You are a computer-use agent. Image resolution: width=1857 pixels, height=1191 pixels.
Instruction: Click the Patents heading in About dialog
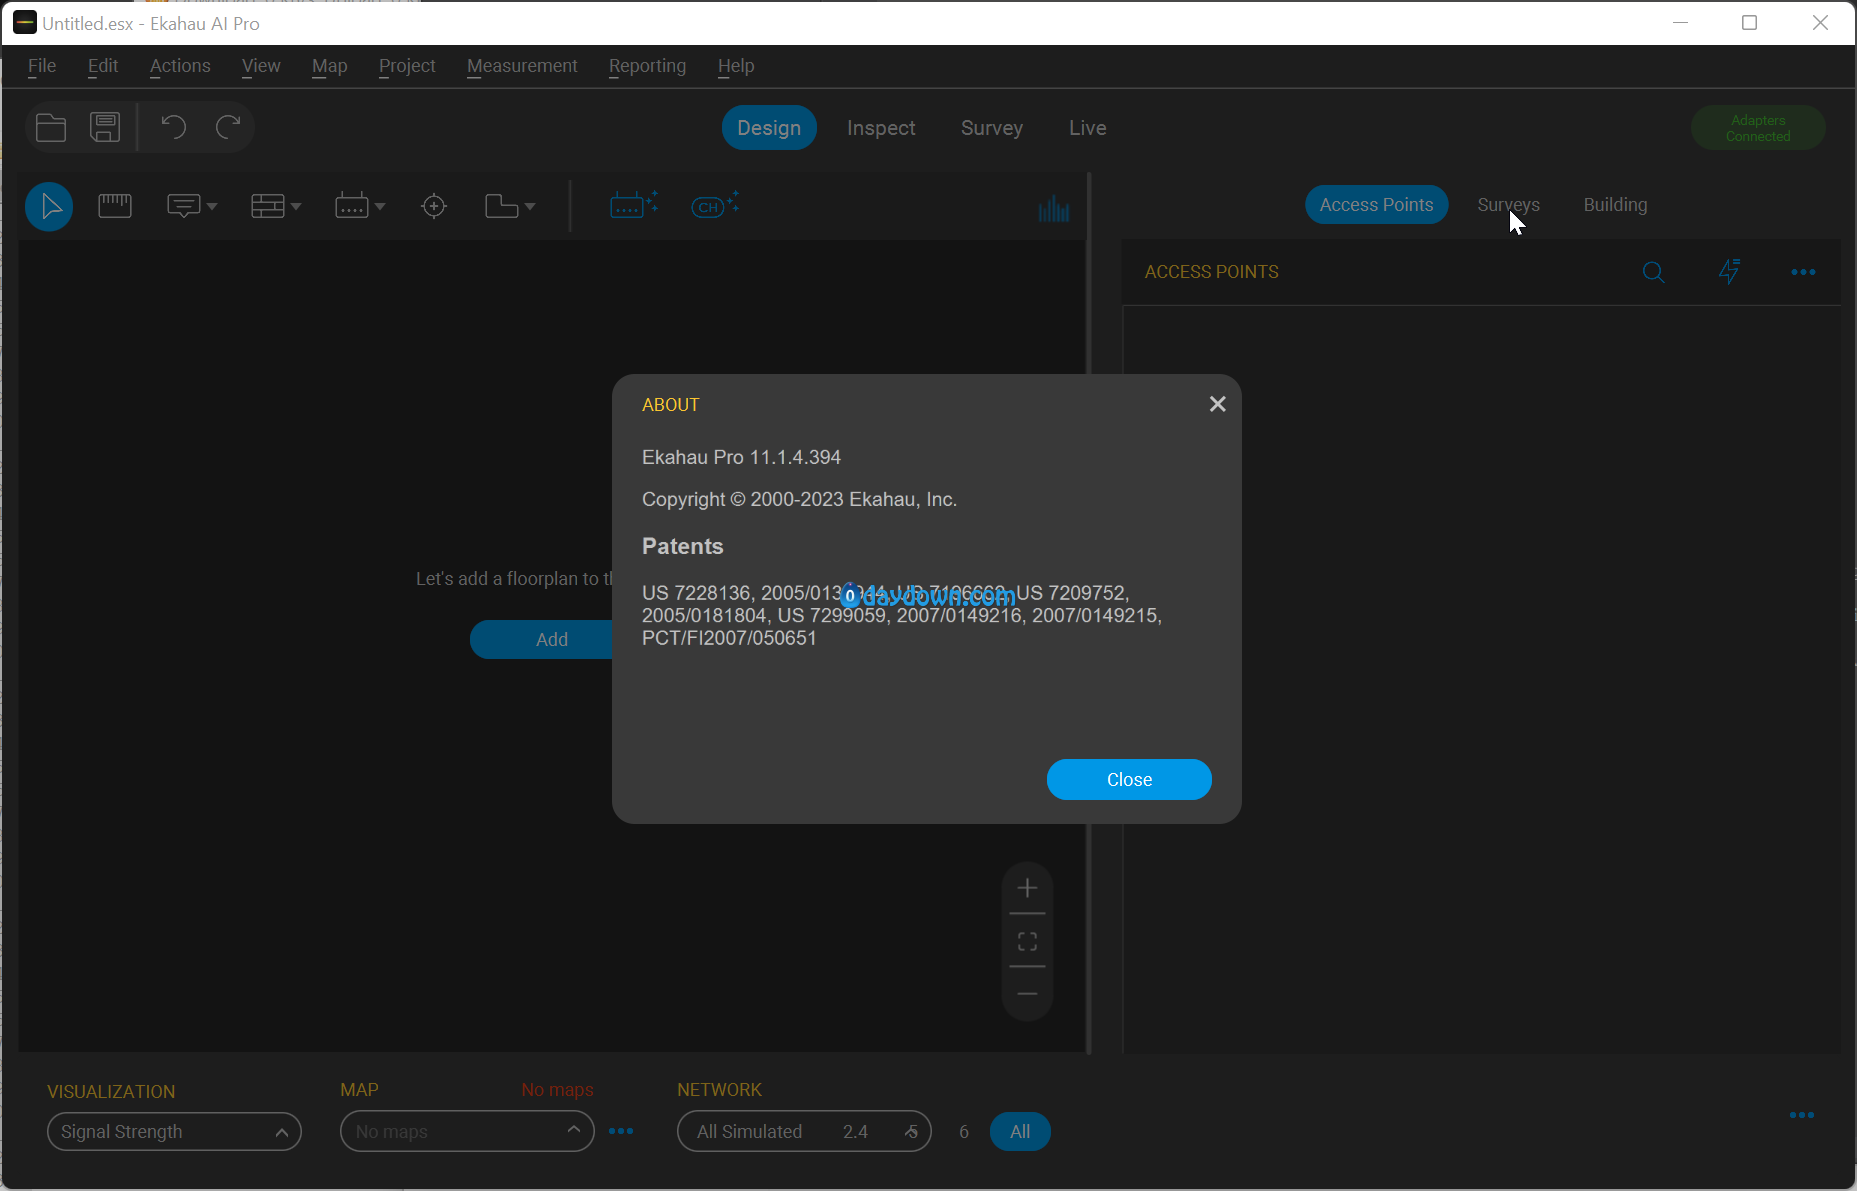coord(682,547)
